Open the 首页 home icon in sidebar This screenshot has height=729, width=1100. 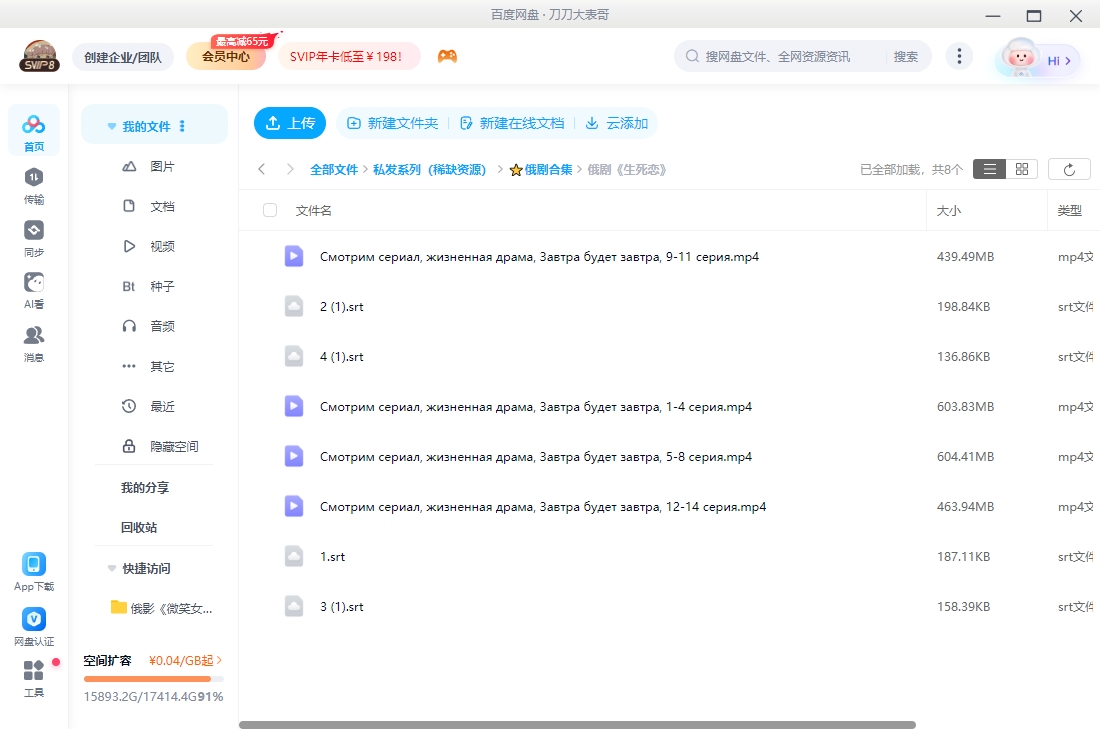tap(34, 132)
